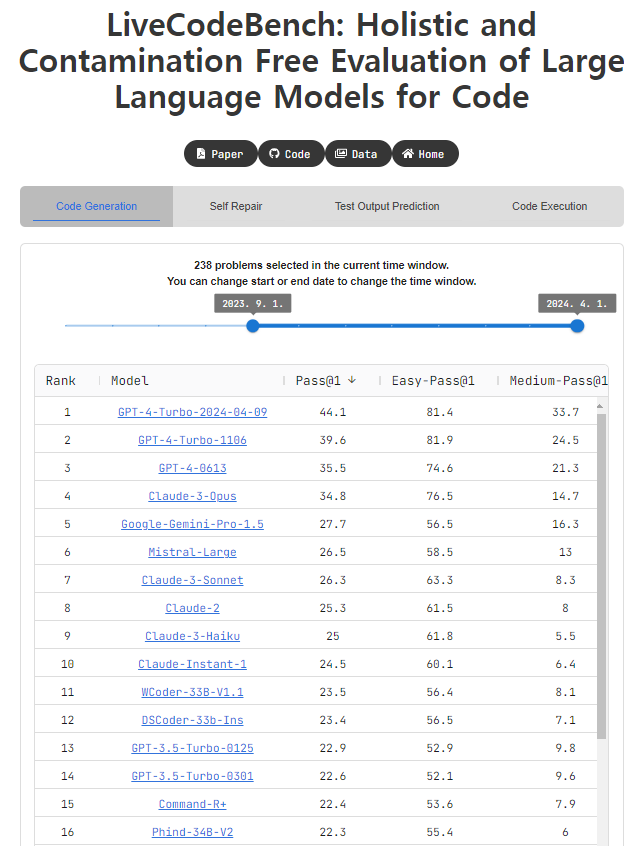Open the GPT-4-Turbo-1106 model link
Screen dimensions: 624x846
(193, 440)
